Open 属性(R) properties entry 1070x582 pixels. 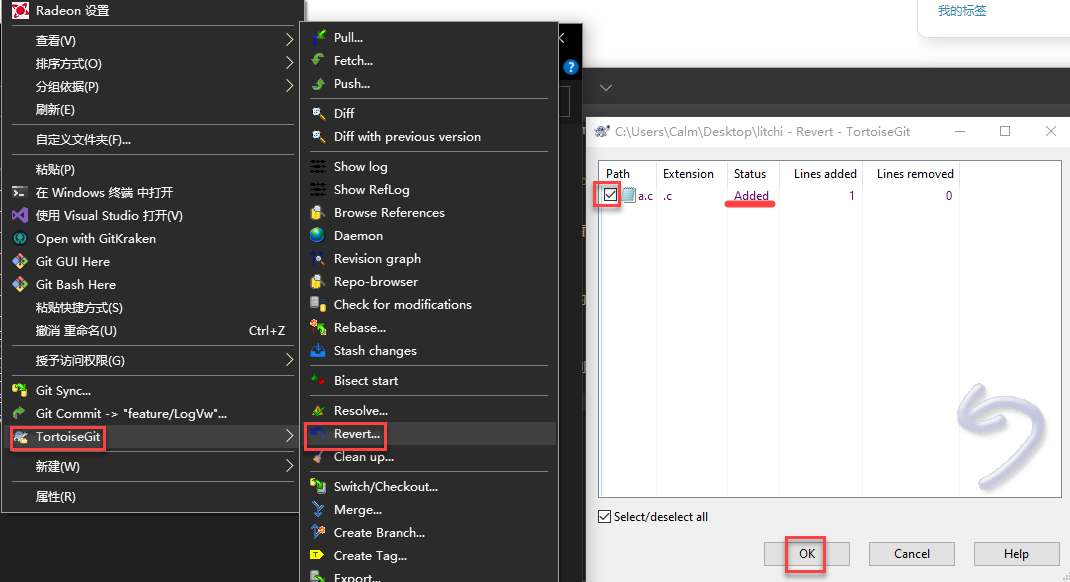tap(153, 497)
